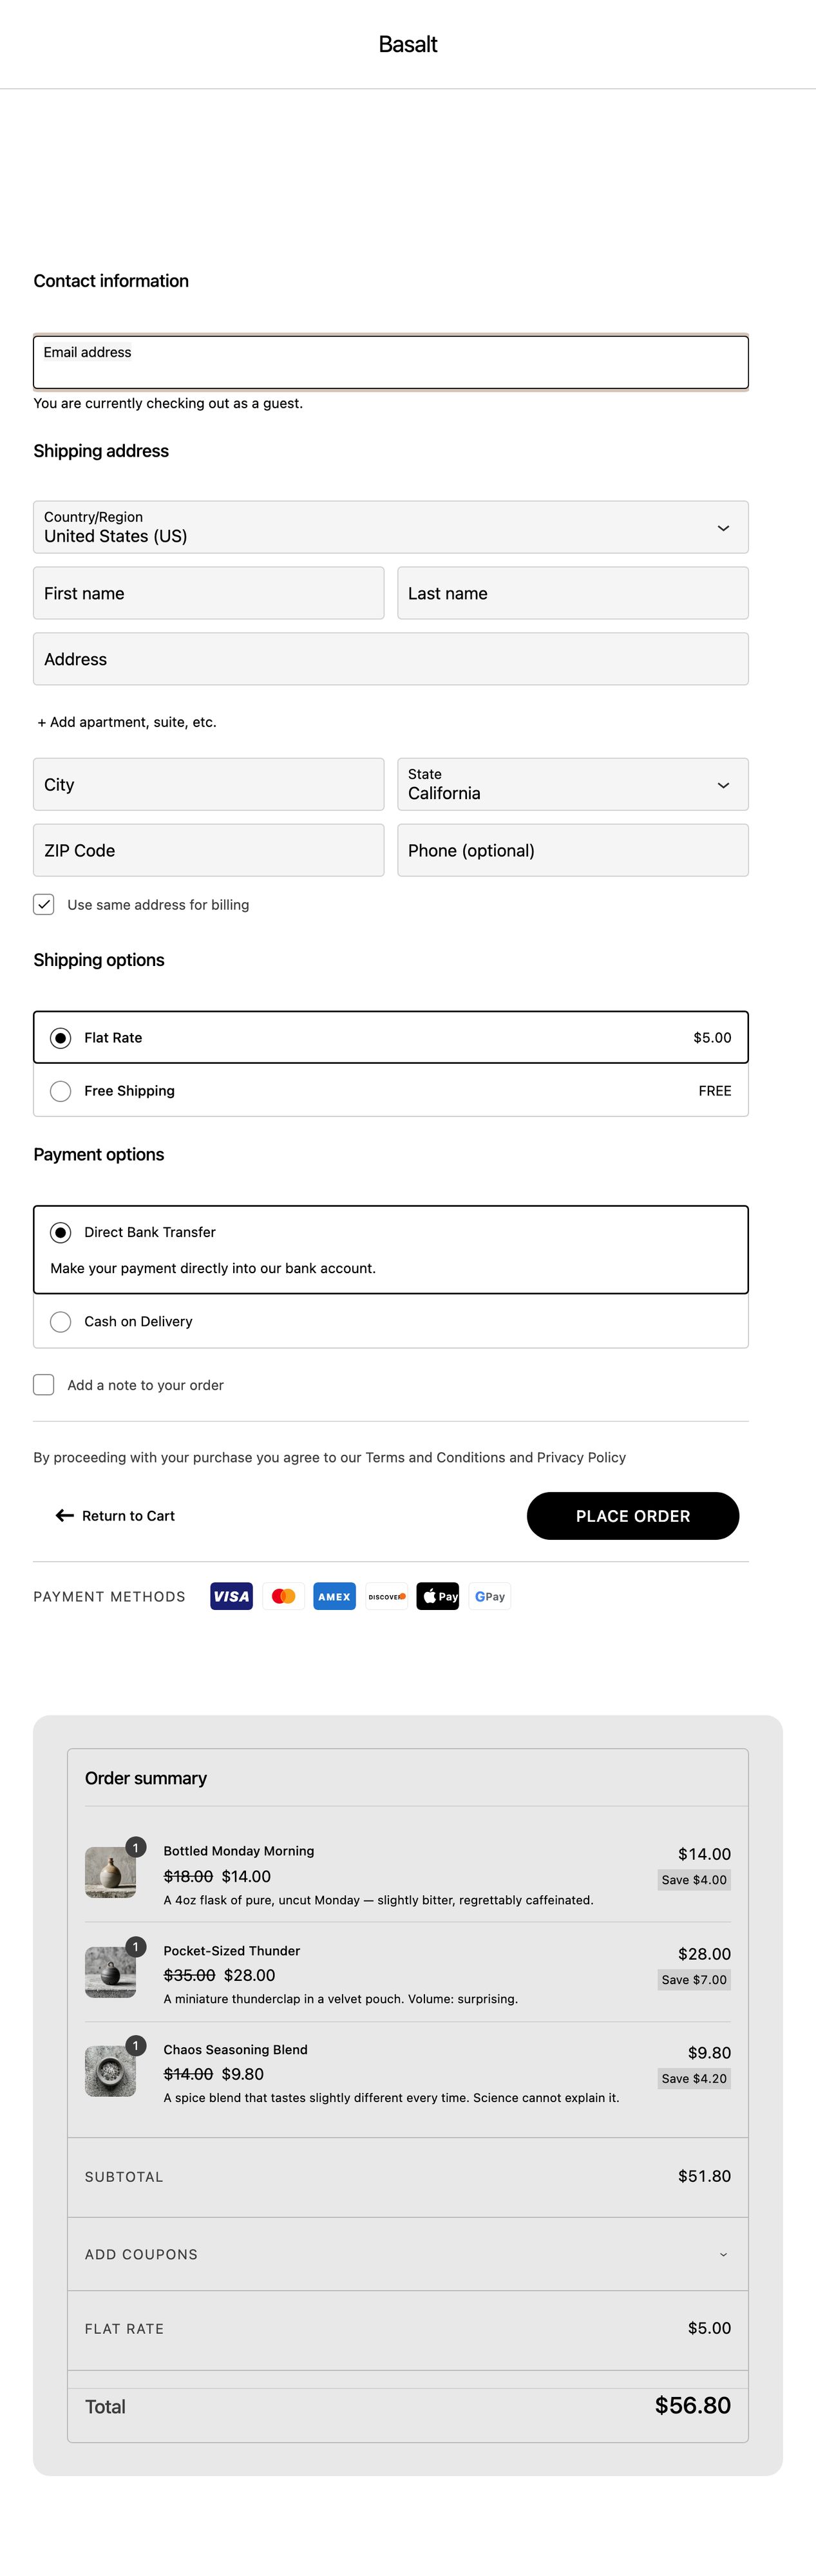
Task: Click the Google Pay icon
Action: [490, 1596]
